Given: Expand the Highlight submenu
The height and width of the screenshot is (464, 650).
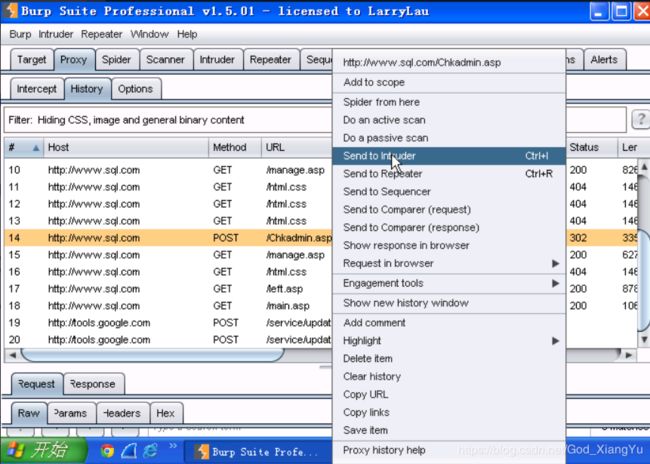Looking at the screenshot, I should 449,340.
